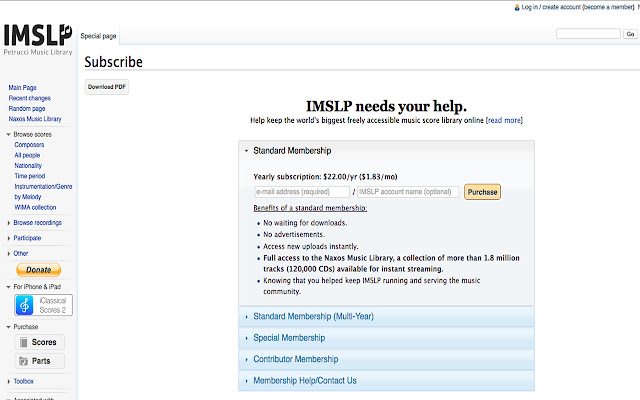Click the Subscribe page heading
Image resolution: width=640 pixels, height=400 pixels.
pyautogui.click(x=113, y=62)
